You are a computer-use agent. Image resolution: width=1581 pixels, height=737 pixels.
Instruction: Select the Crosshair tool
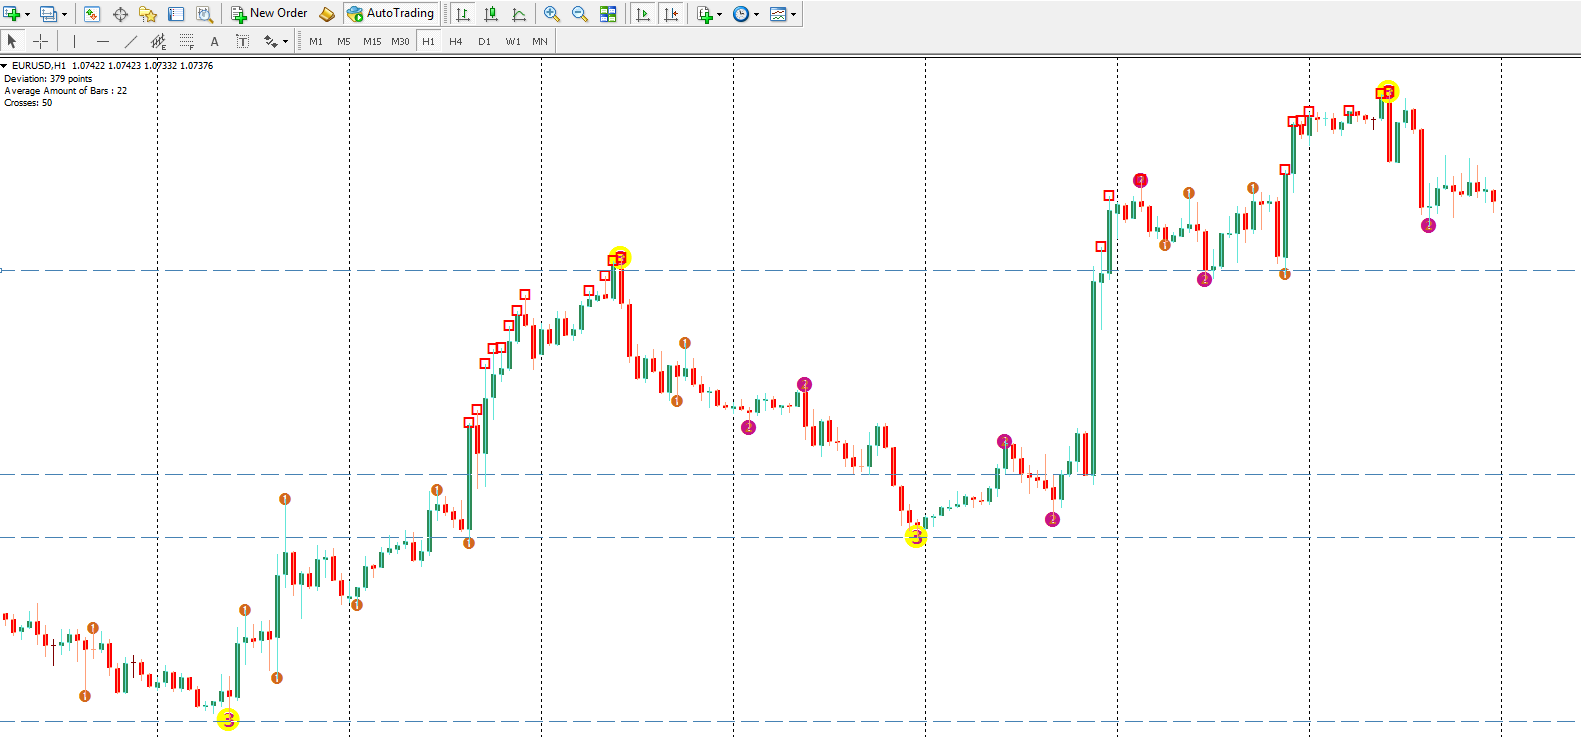(x=40, y=41)
